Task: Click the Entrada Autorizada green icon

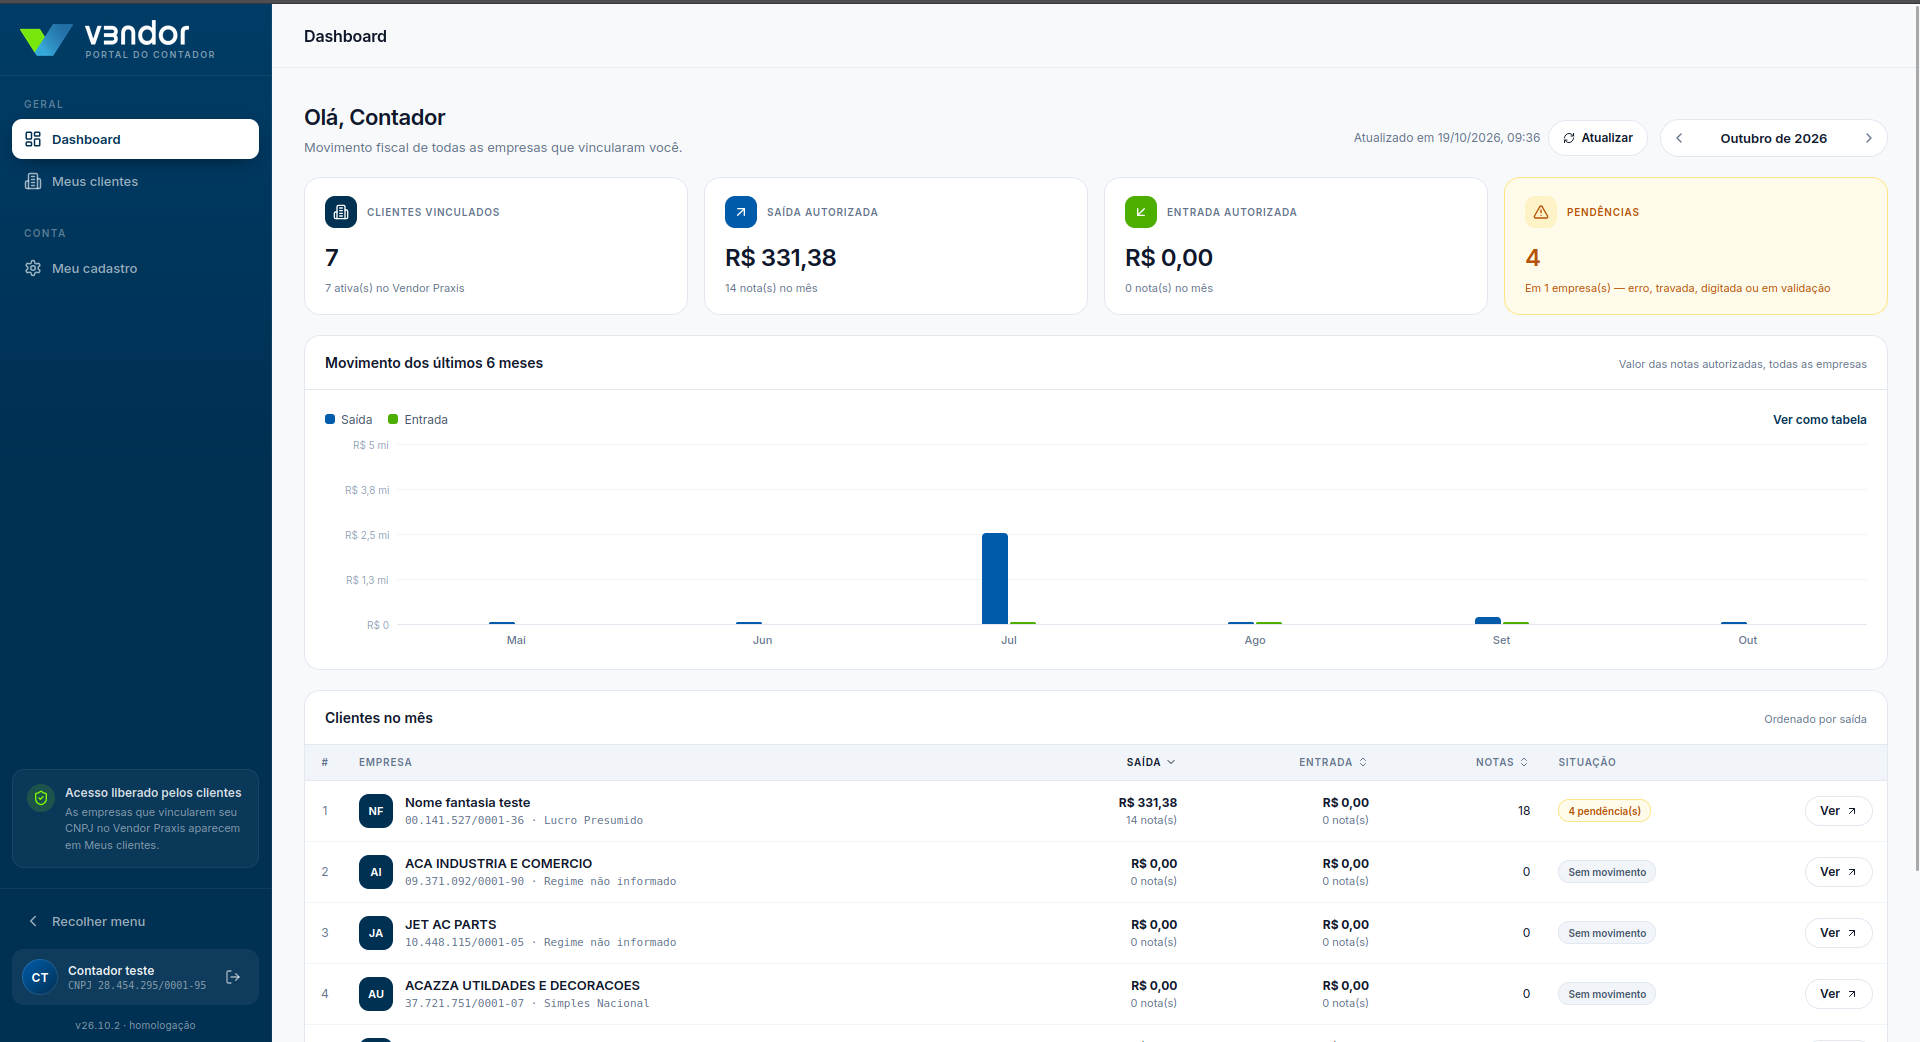Action: [1141, 212]
